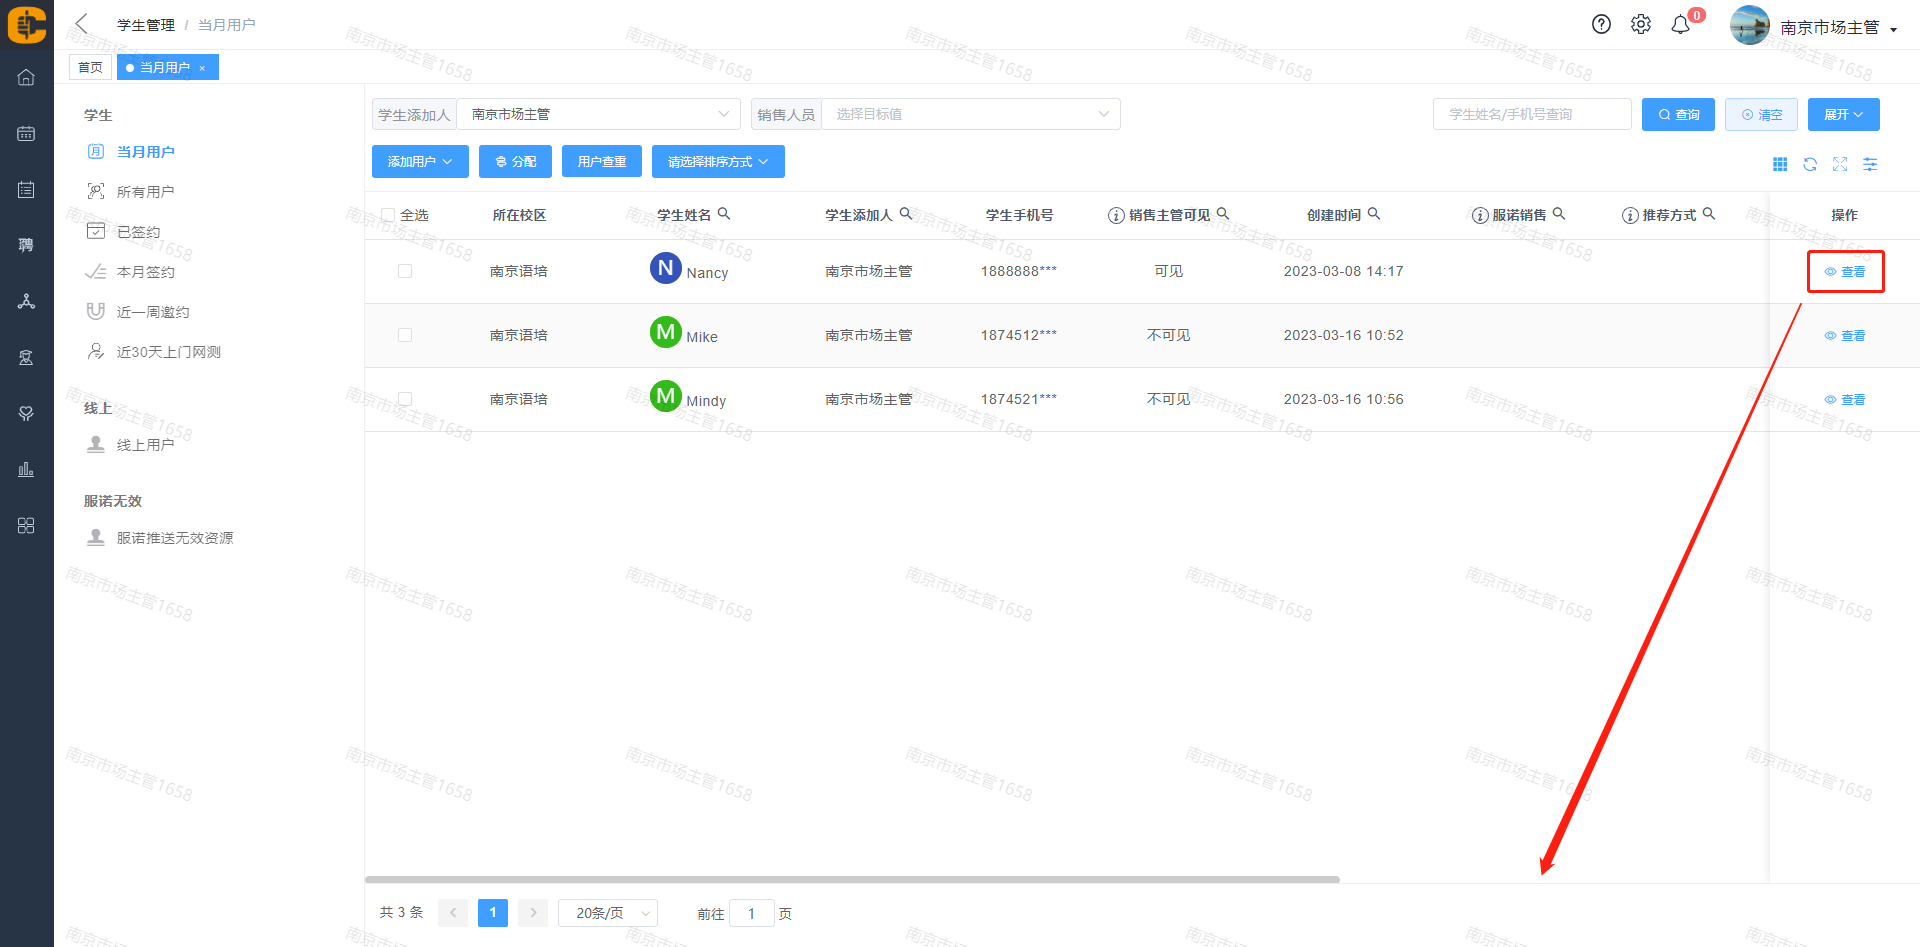Click 查看 link for Mindy
Viewport: 1920px width, 947px height.
coord(1845,400)
